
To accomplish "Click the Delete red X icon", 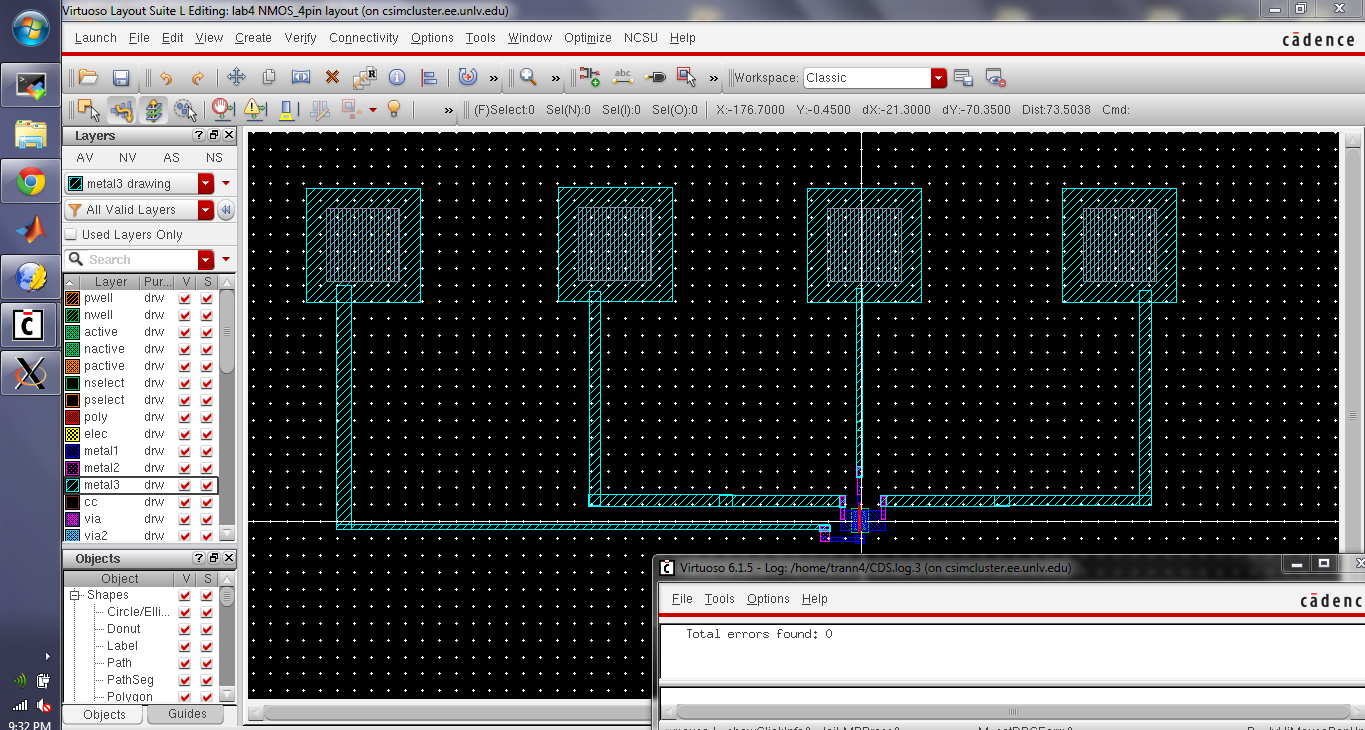I will coord(333,77).
